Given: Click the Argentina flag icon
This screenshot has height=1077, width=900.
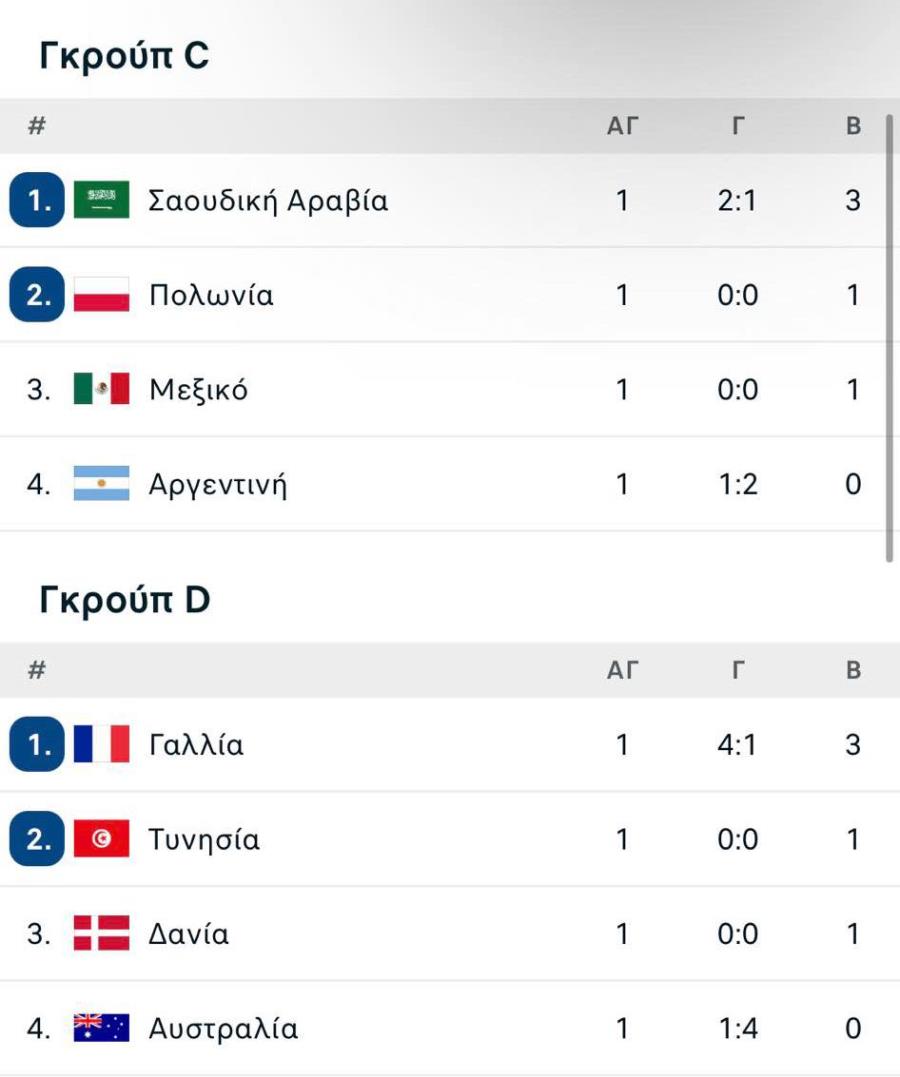Looking at the screenshot, I should click(x=101, y=484).
